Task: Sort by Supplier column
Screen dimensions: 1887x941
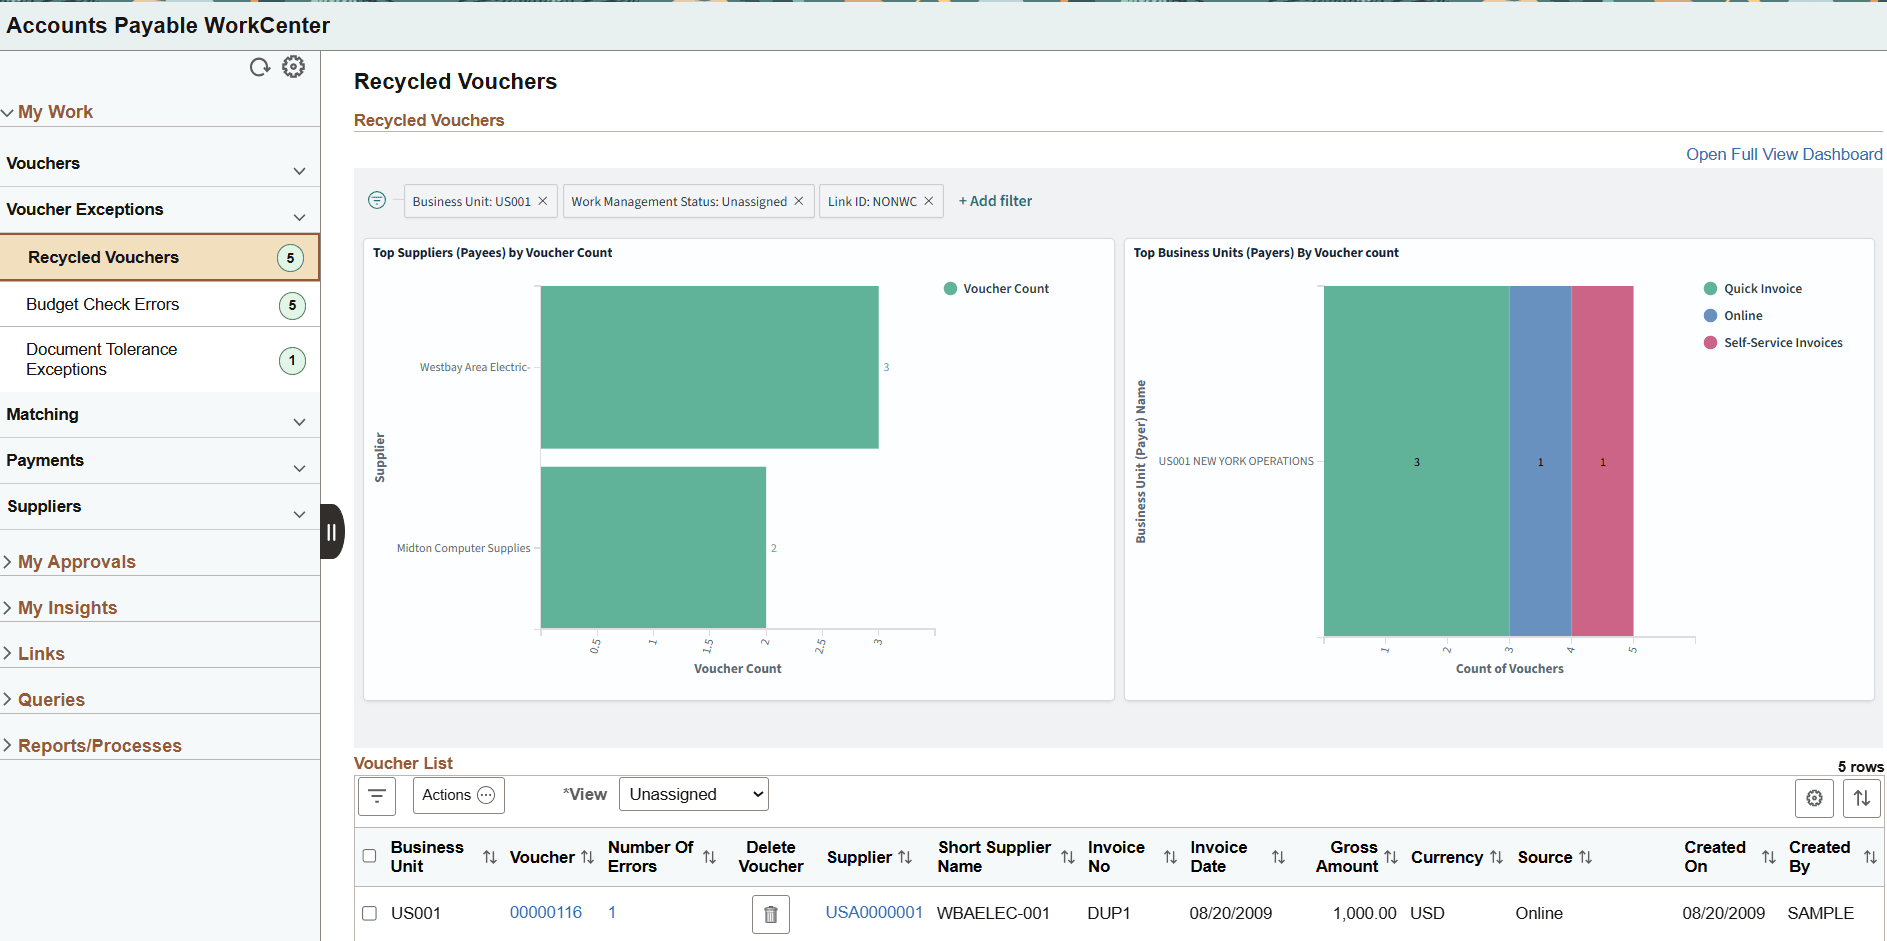Action: (x=905, y=857)
